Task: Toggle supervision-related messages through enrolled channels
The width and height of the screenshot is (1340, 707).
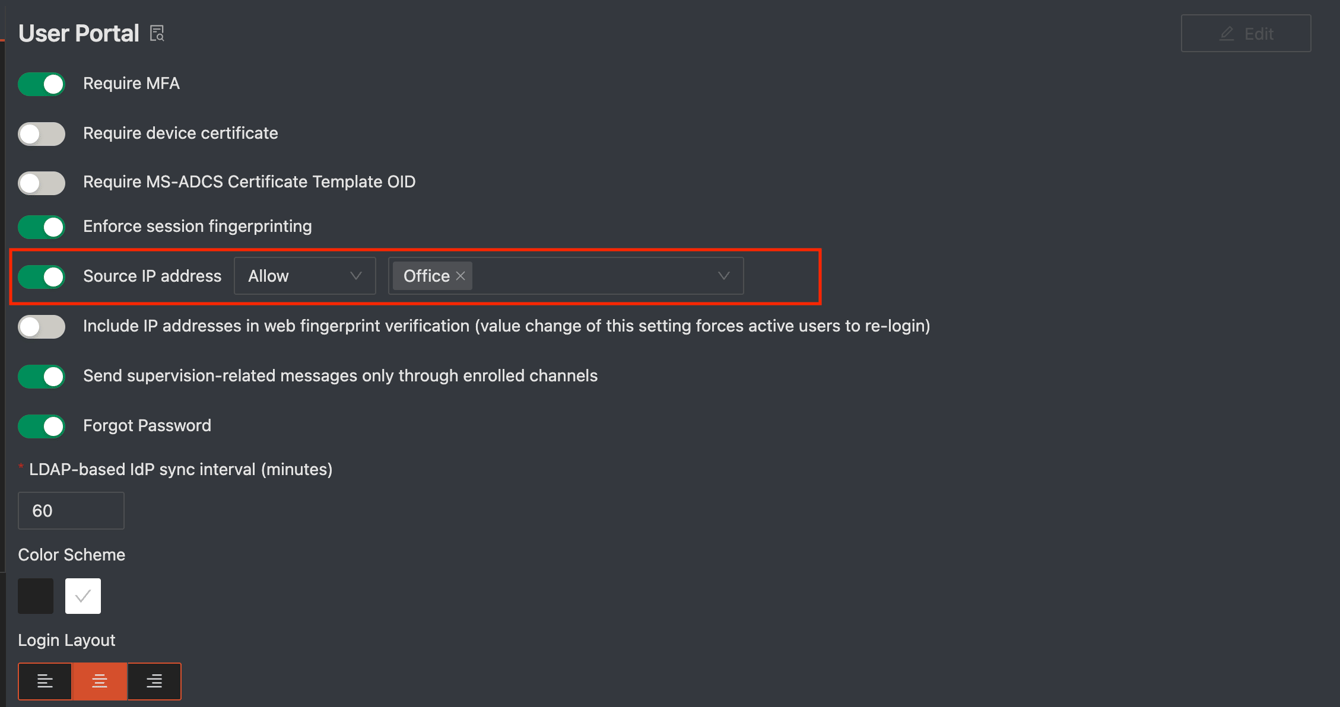Action: tap(42, 377)
